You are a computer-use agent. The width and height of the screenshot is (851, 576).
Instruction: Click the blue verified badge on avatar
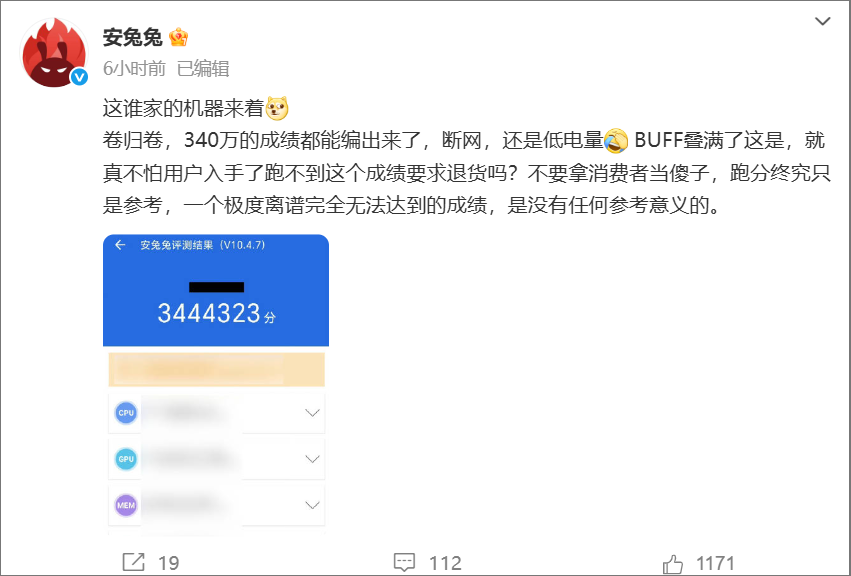point(80,77)
